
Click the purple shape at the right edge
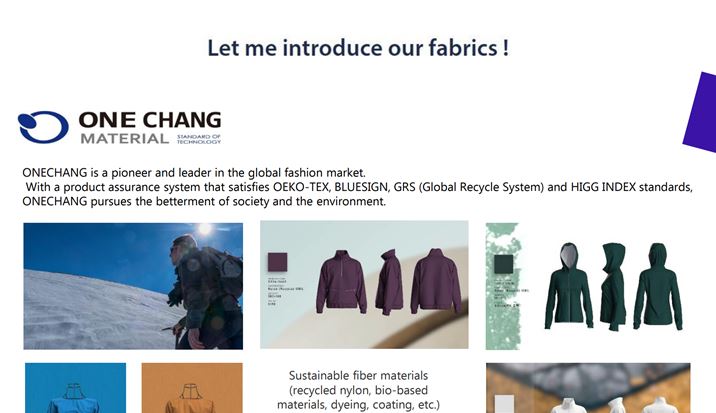pos(700,112)
